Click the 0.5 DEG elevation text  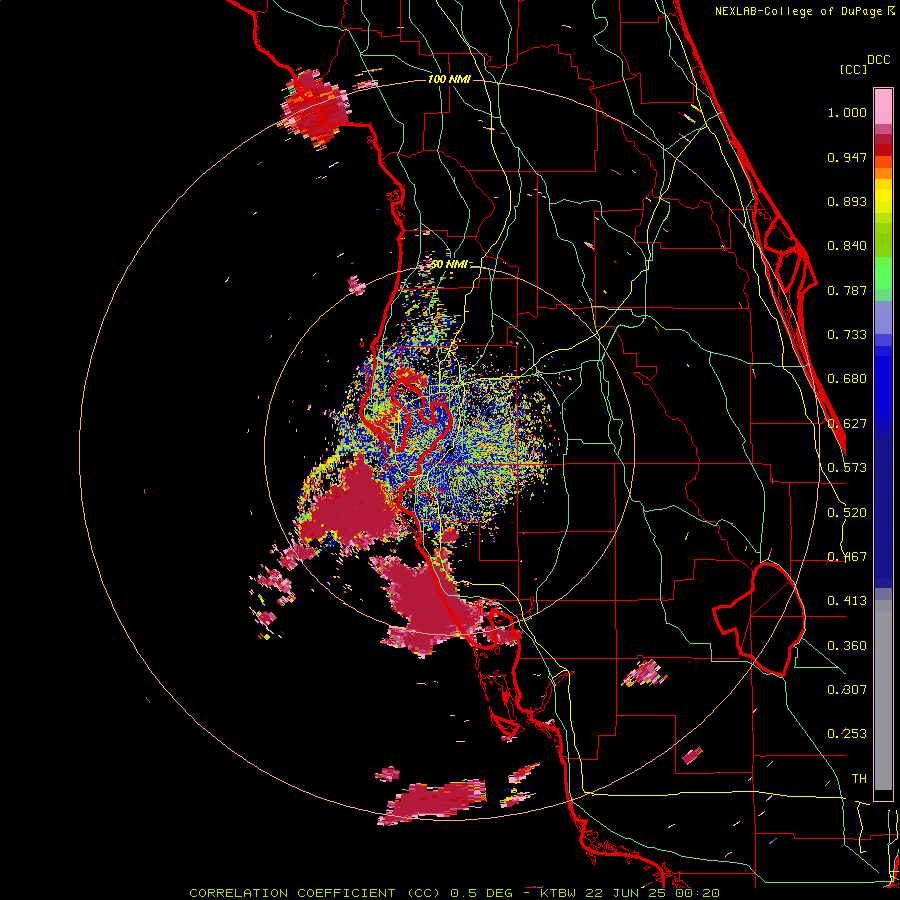480,893
